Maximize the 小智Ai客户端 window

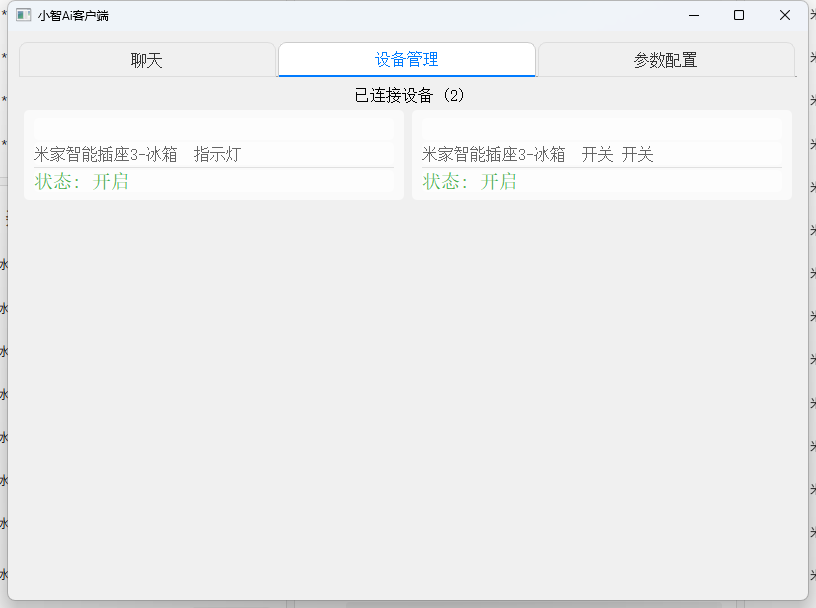coord(739,15)
